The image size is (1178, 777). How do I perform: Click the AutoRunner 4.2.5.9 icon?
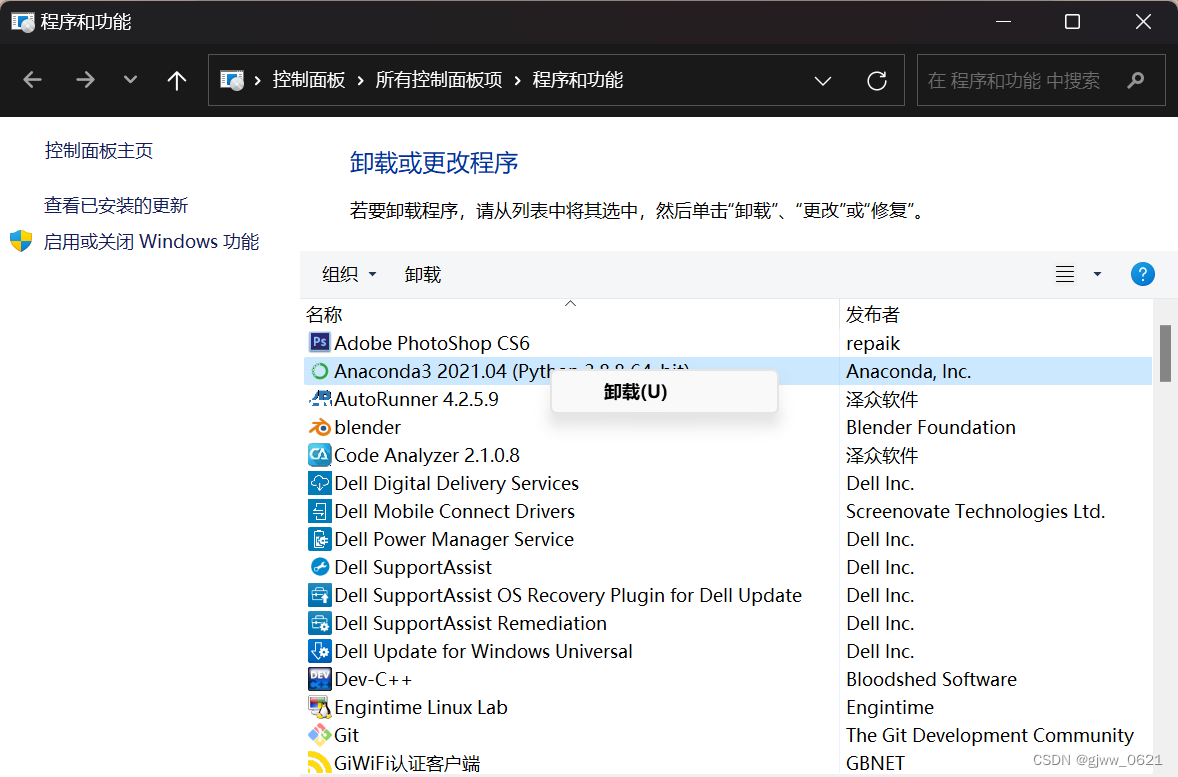point(320,398)
